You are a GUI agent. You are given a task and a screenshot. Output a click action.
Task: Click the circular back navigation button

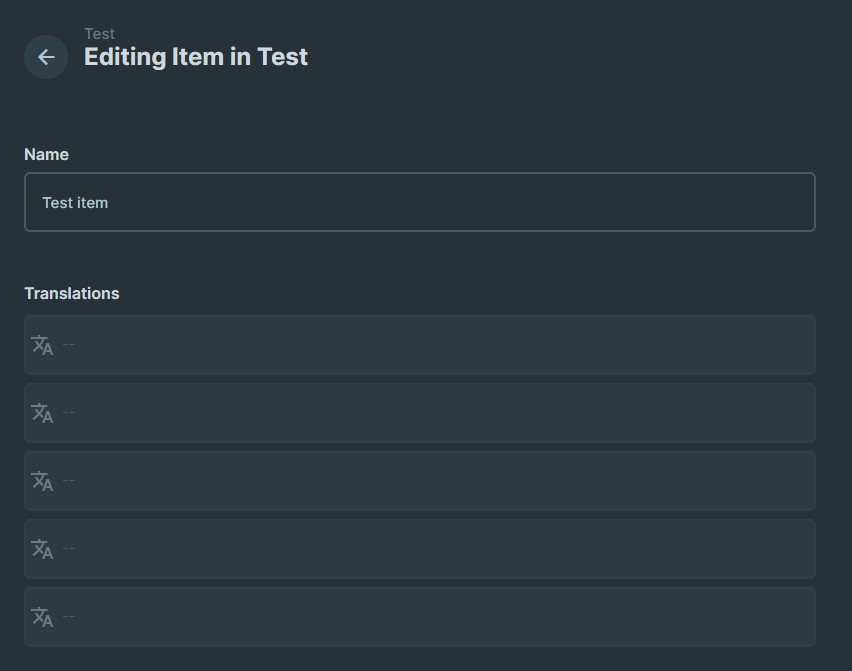click(46, 57)
